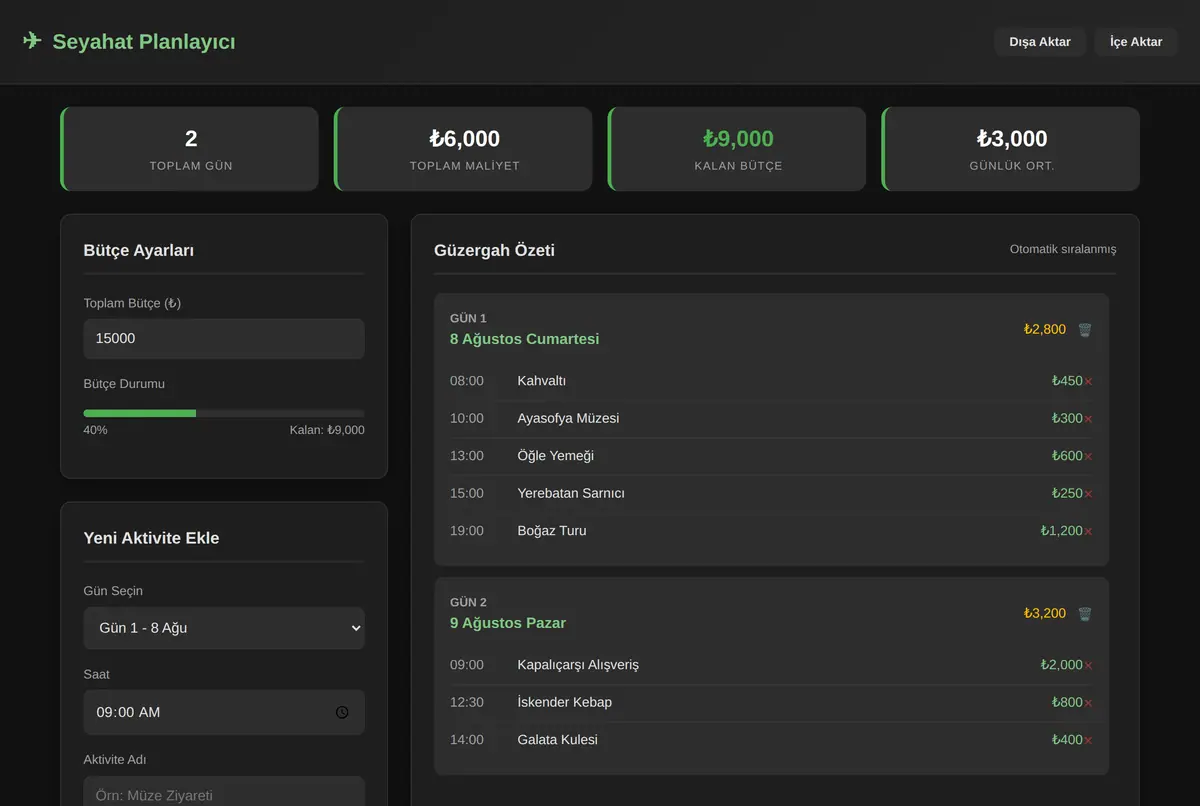Select the Günlük Ort. stat card
Image resolution: width=1200 pixels, height=806 pixels.
[1011, 149]
